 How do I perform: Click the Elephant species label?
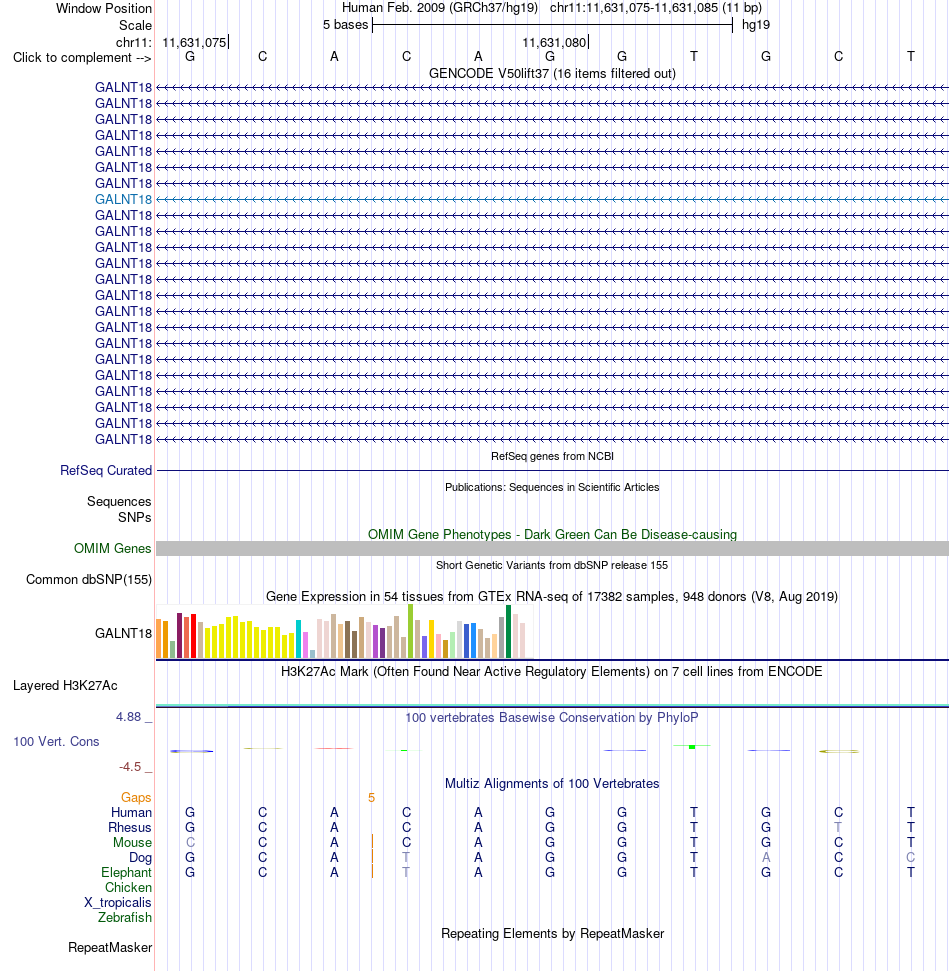pos(126,873)
